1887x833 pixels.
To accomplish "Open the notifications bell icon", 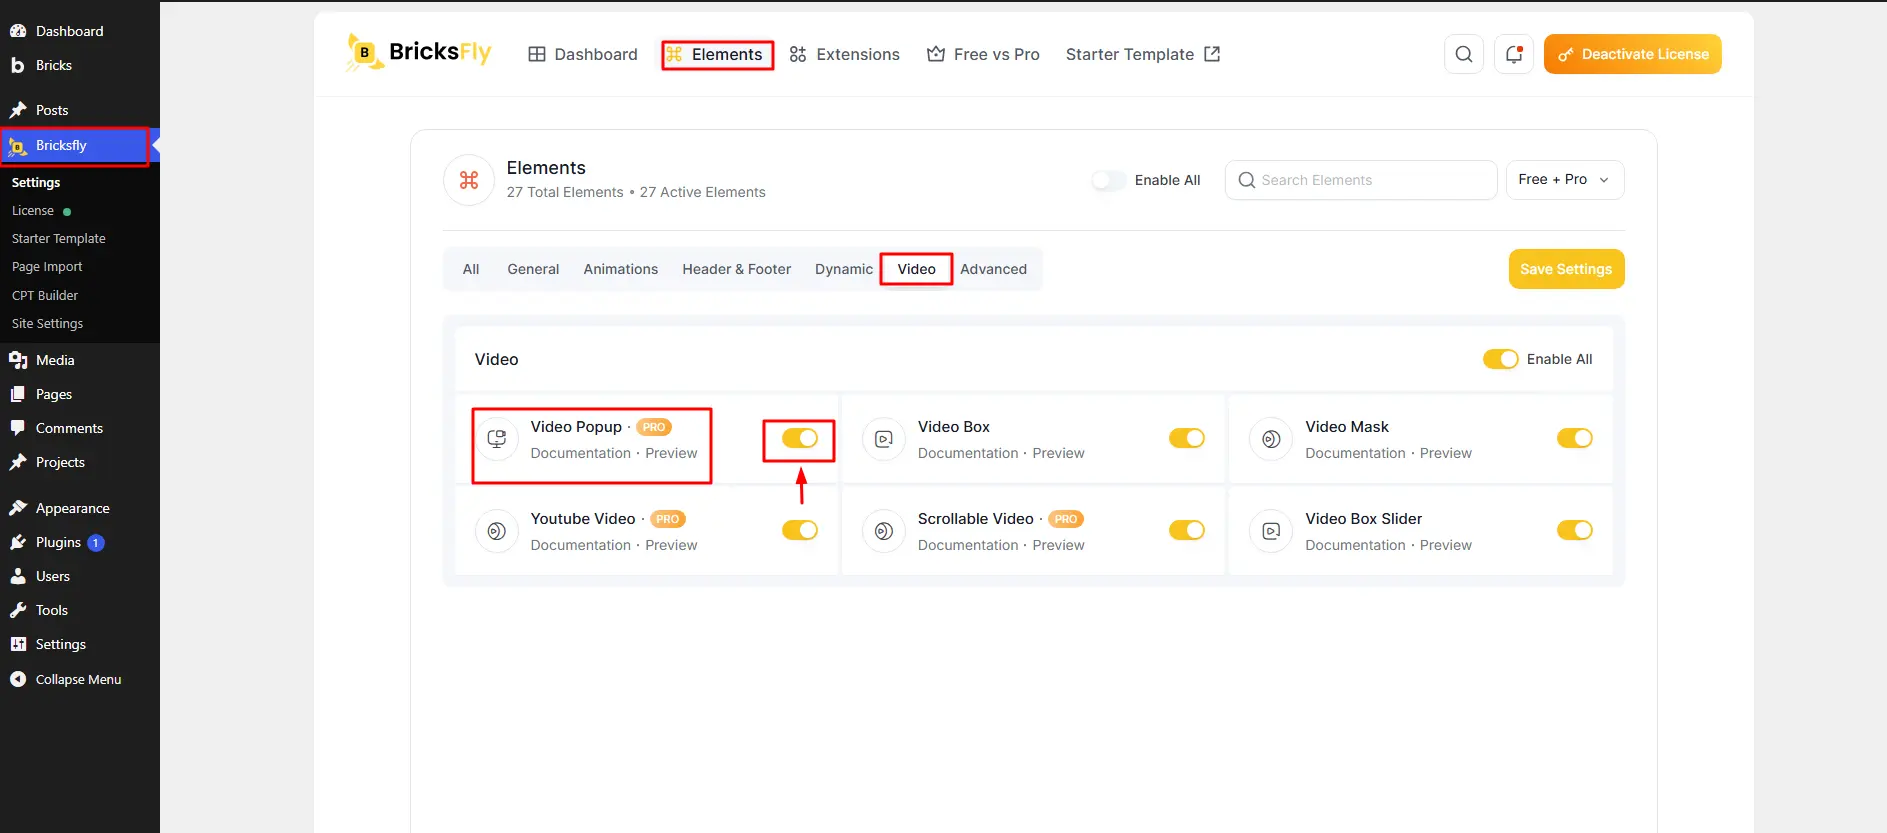I will click(x=1513, y=54).
